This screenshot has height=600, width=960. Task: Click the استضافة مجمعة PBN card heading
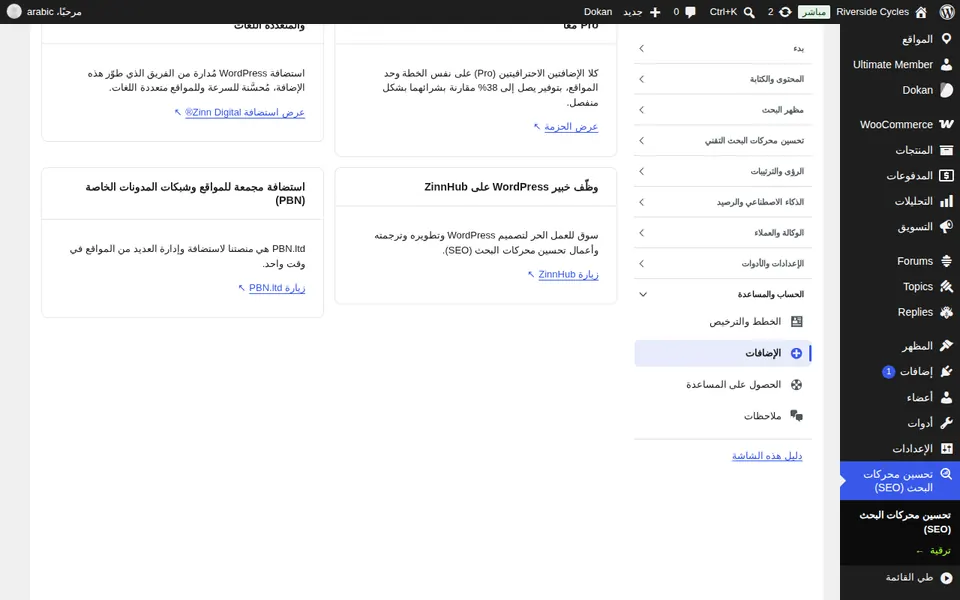(x=195, y=193)
